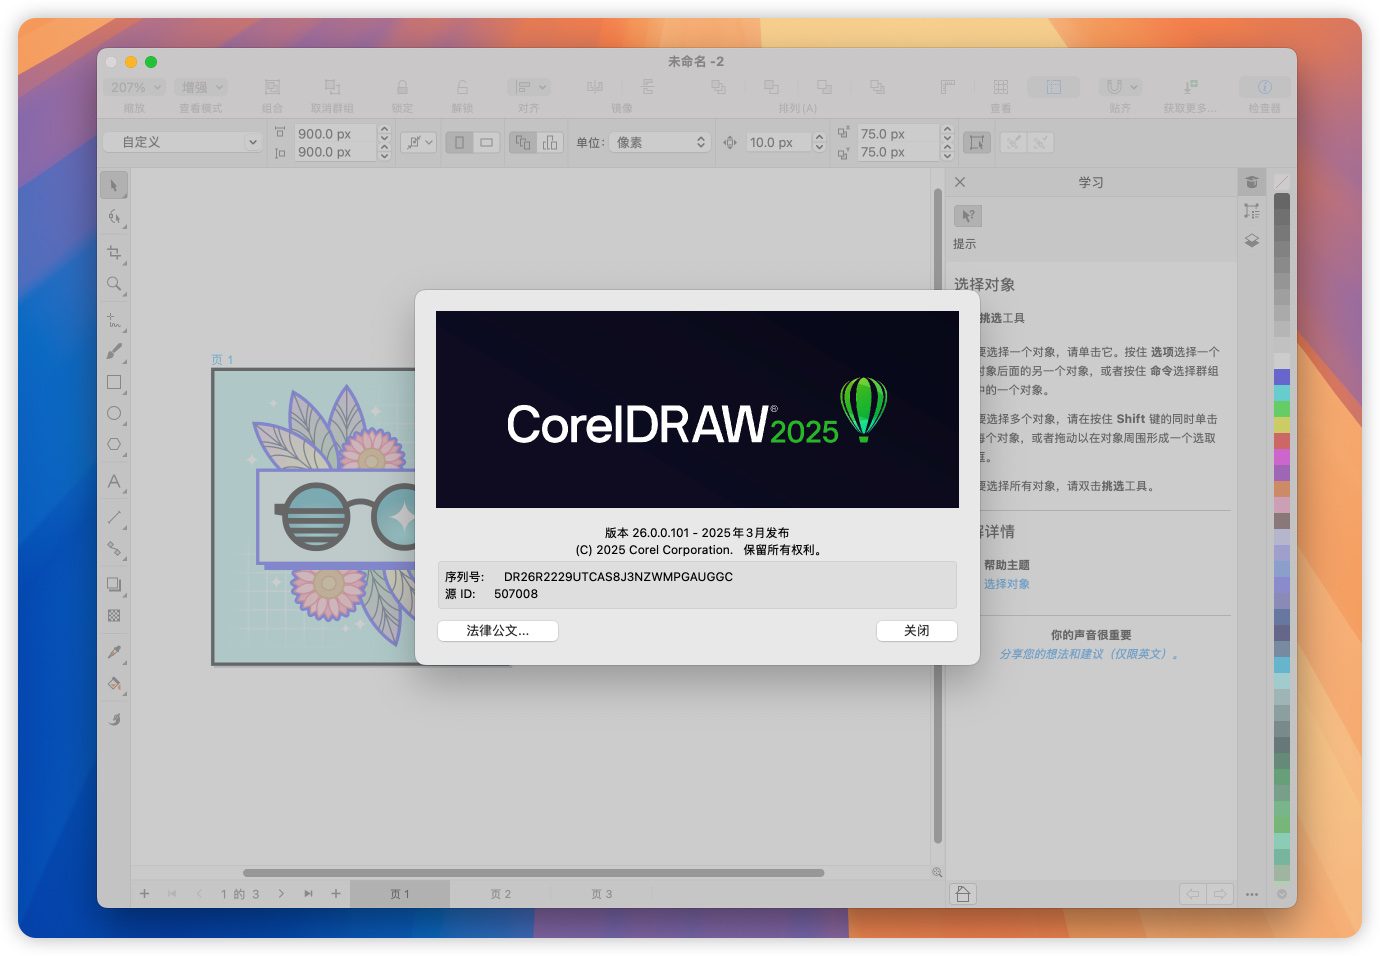Switch to page tab 页 3
Screen dimensions: 1380x956
(601, 894)
